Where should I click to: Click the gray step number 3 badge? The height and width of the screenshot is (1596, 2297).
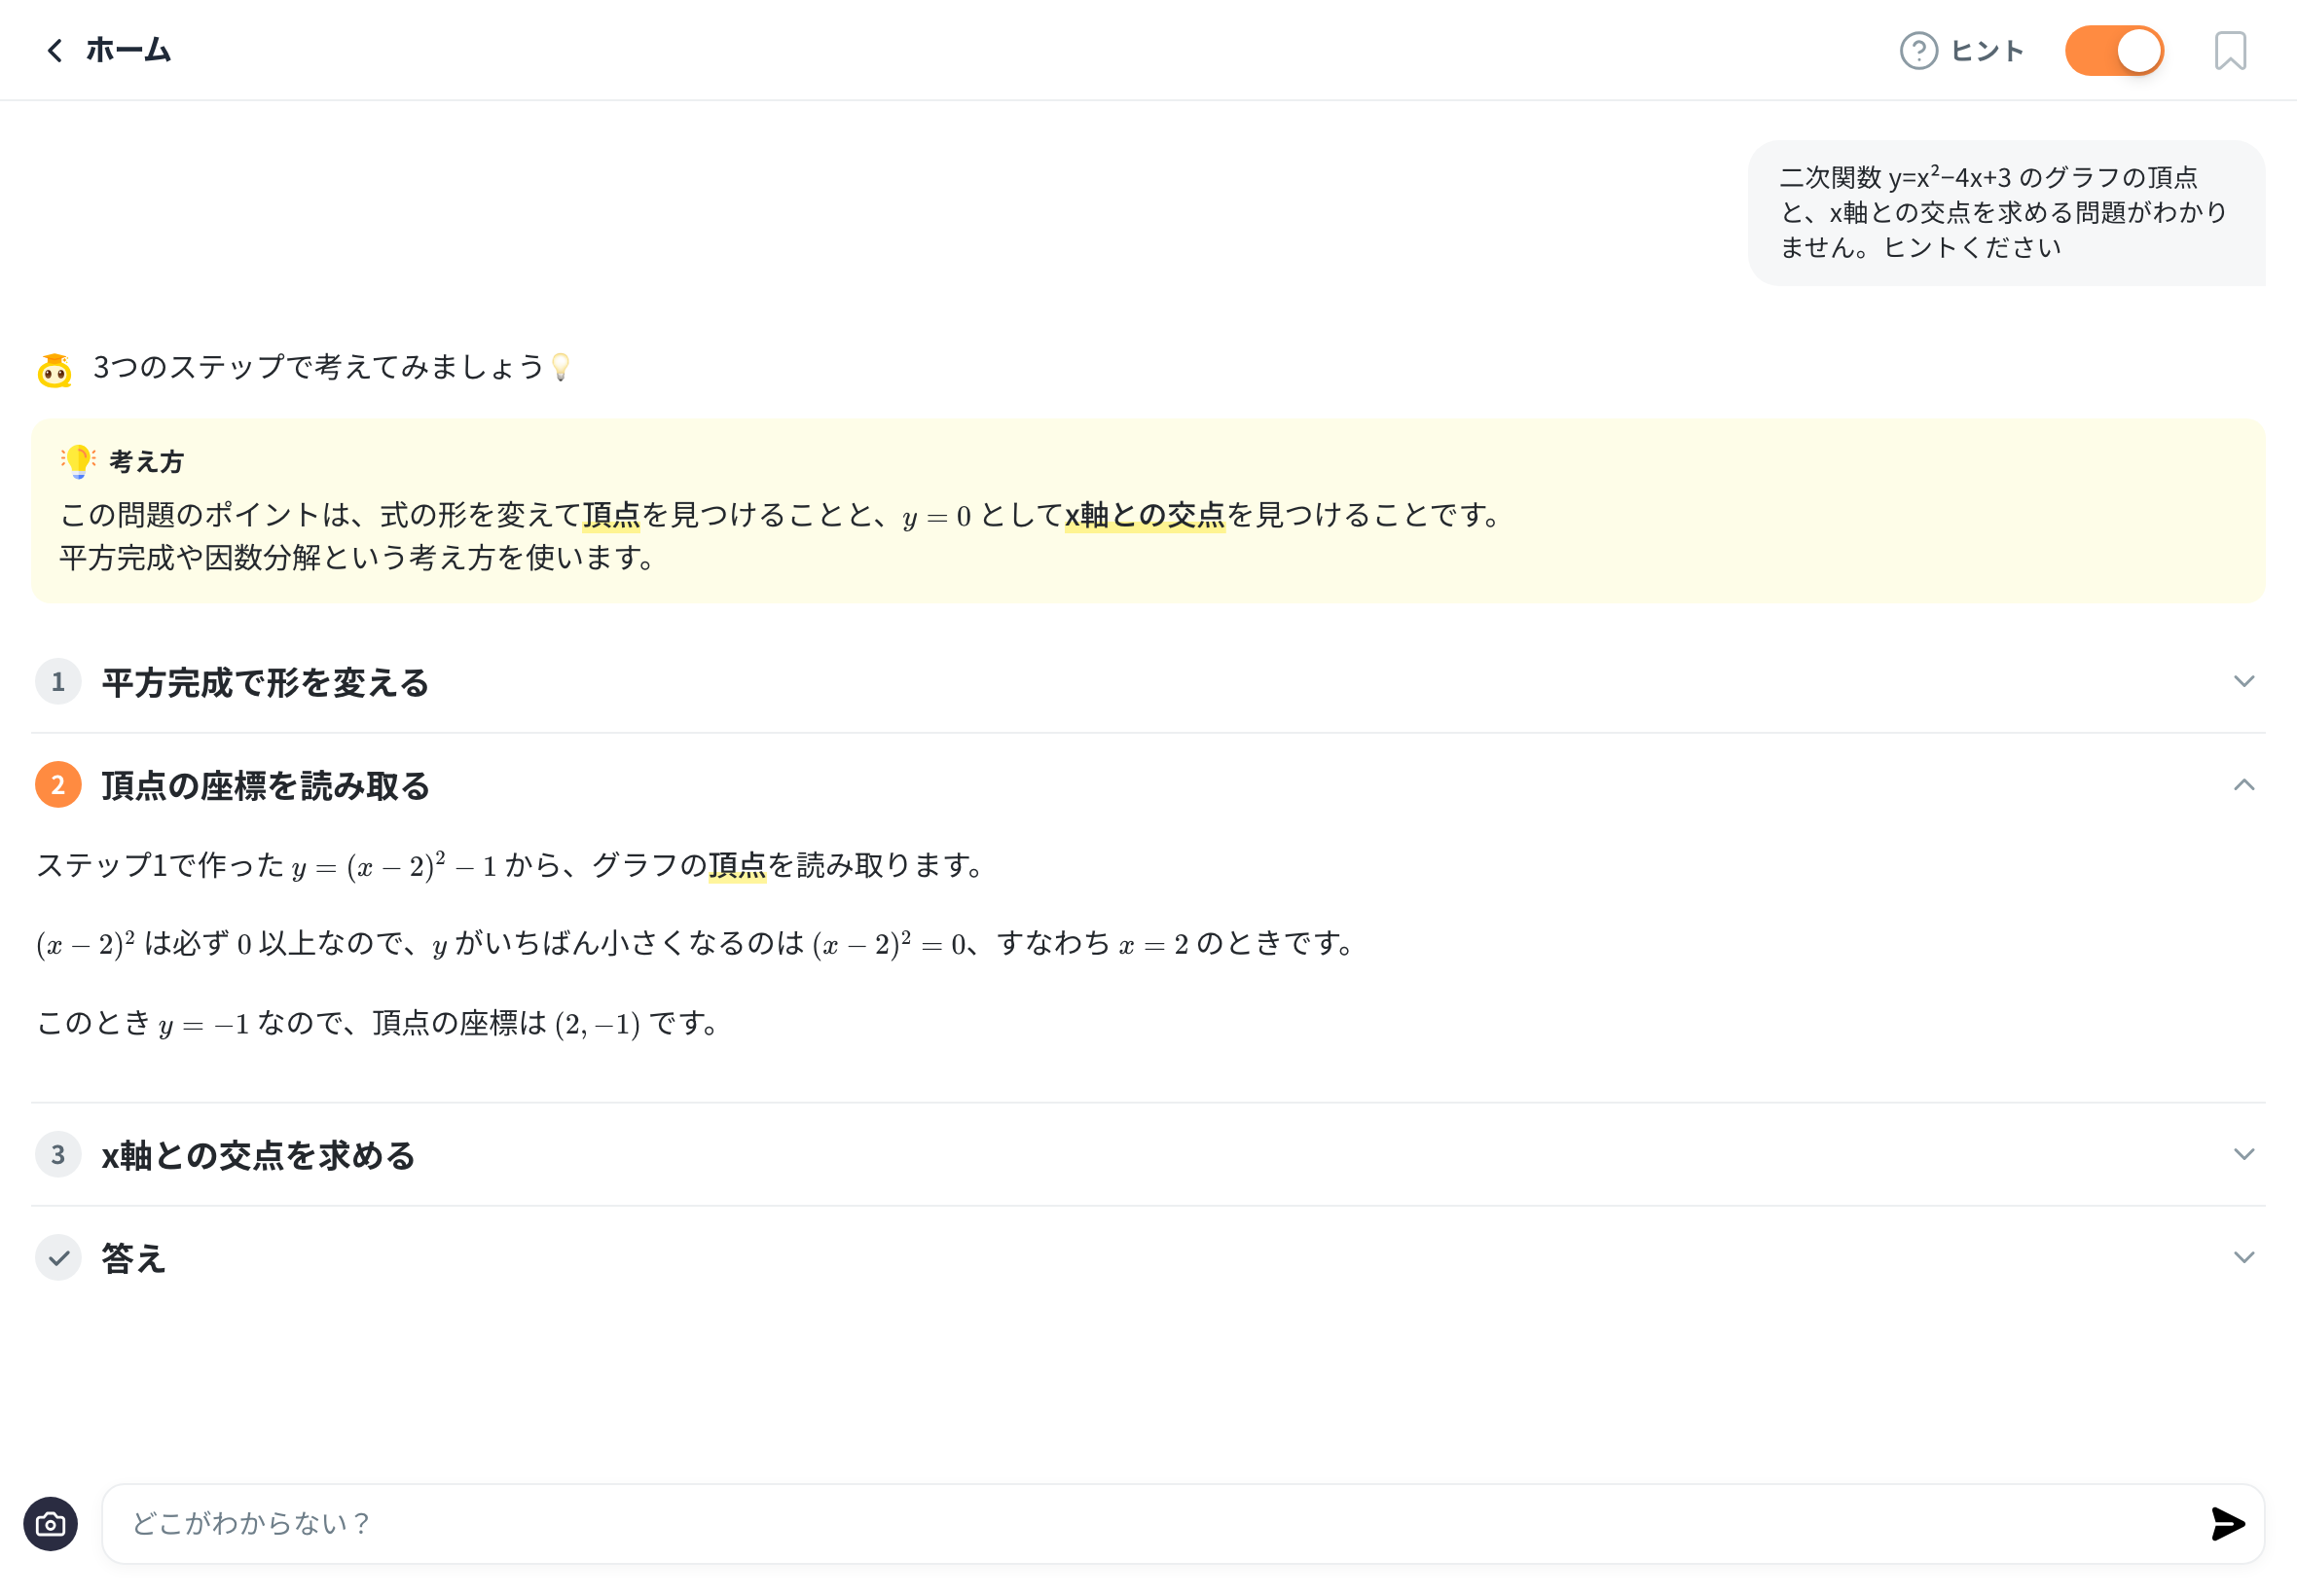click(x=58, y=1155)
